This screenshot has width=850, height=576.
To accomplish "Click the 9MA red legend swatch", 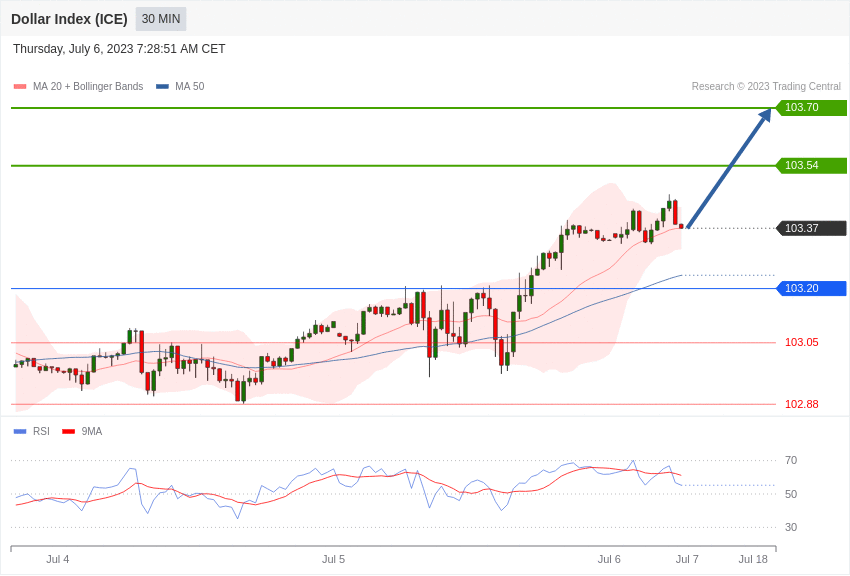I will [68, 431].
